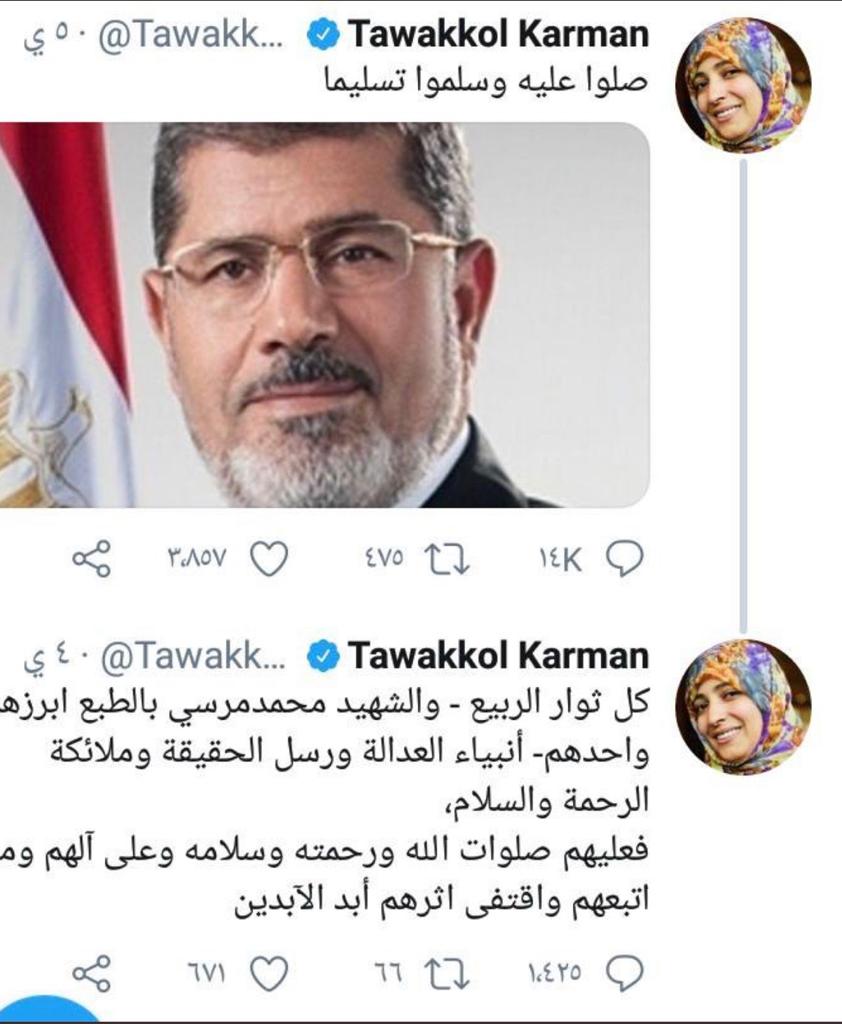Open the first tweet's Arabic text
The width and height of the screenshot is (842, 1024).
coord(487,82)
